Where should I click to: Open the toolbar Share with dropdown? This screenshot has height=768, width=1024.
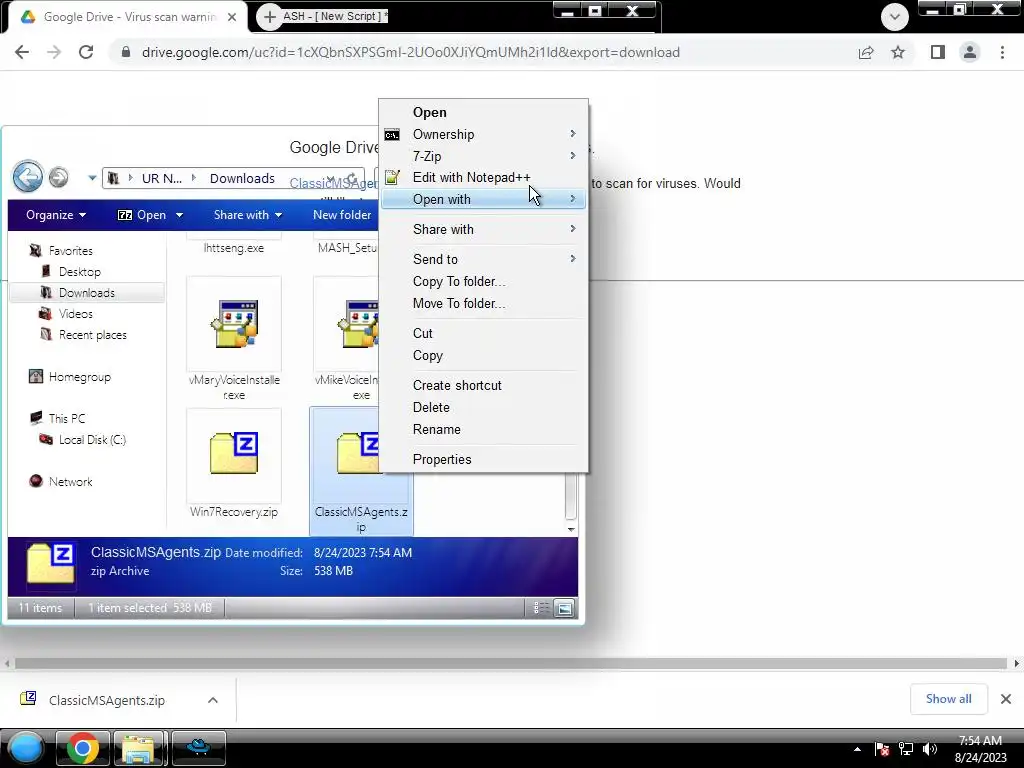248,215
